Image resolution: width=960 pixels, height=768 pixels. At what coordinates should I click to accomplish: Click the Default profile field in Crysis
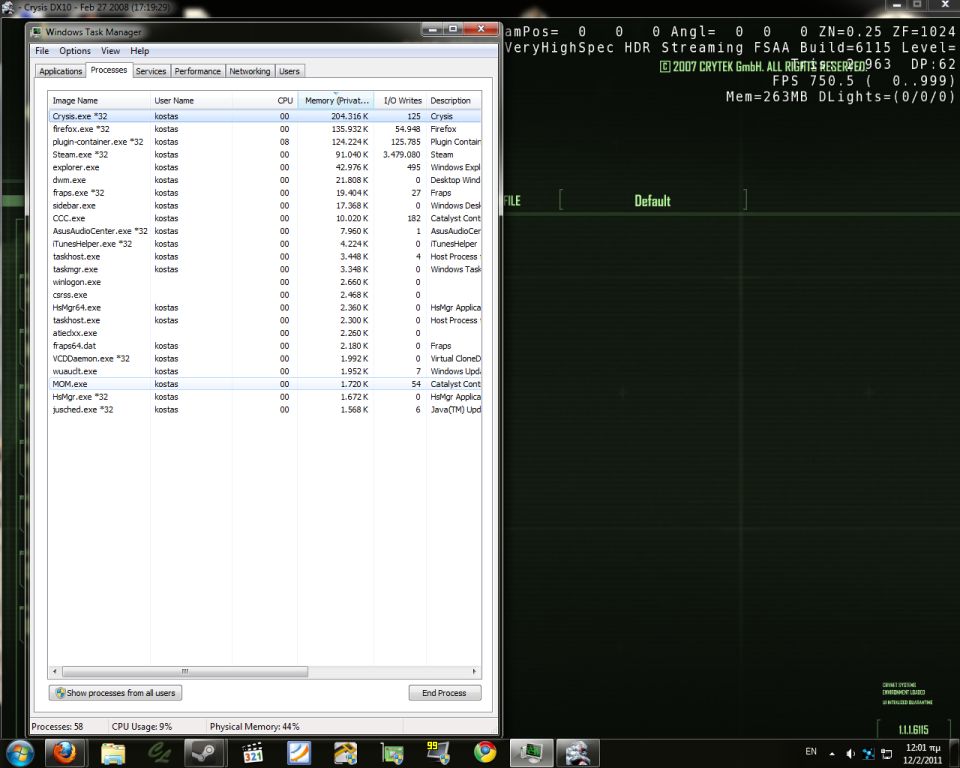(x=653, y=200)
